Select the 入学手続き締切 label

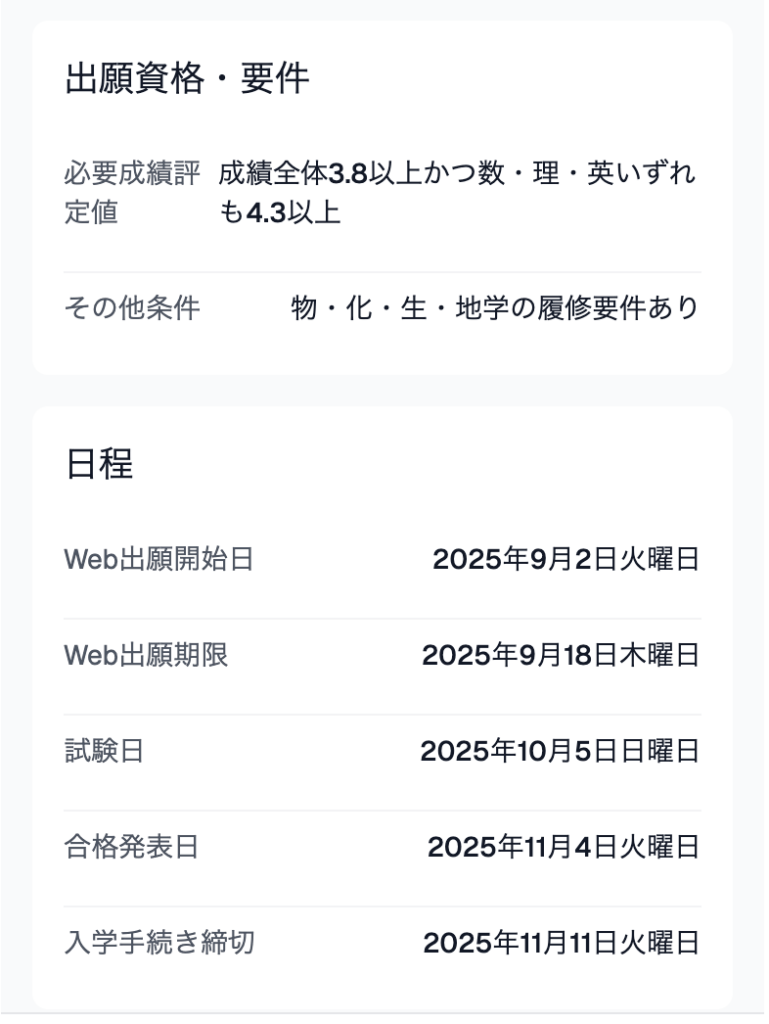click(159, 944)
